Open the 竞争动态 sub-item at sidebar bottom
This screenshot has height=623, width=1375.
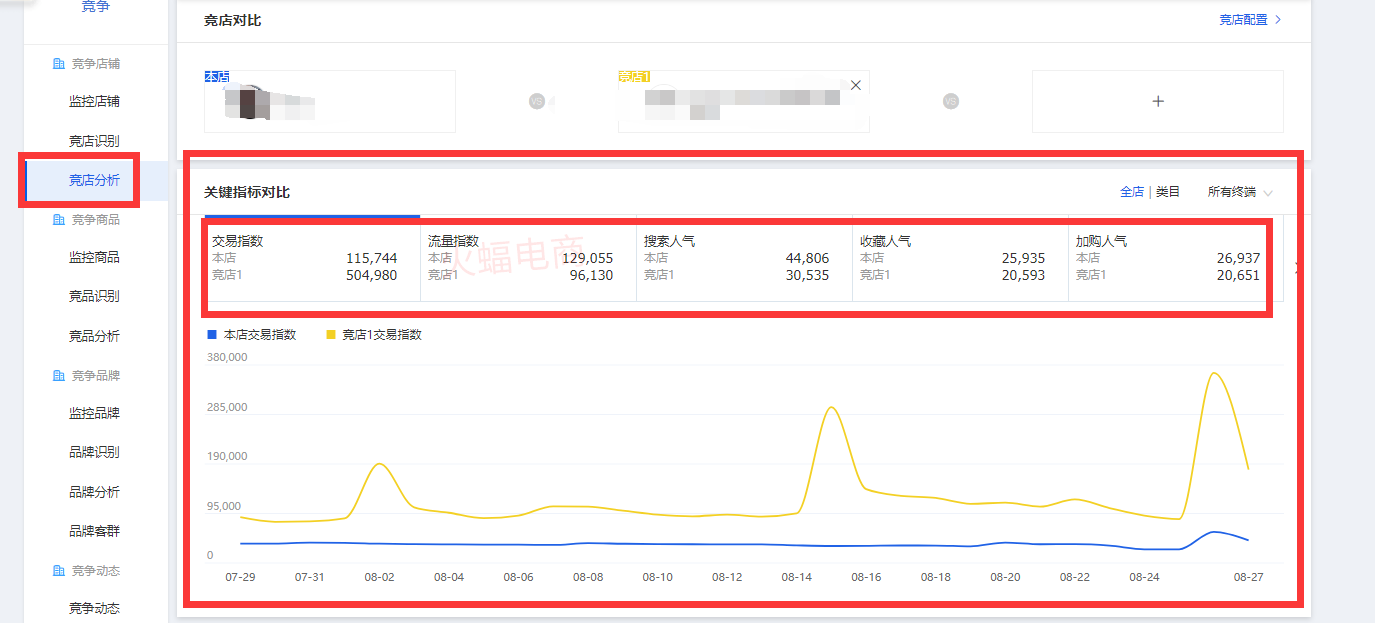(x=94, y=609)
